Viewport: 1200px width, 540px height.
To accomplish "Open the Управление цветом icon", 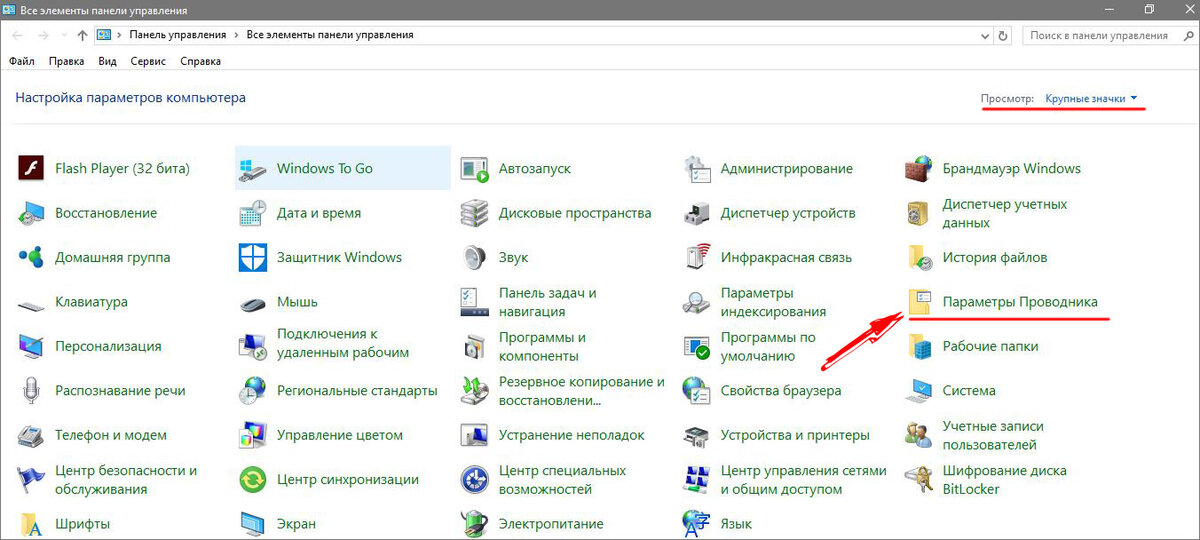I will [253, 435].
